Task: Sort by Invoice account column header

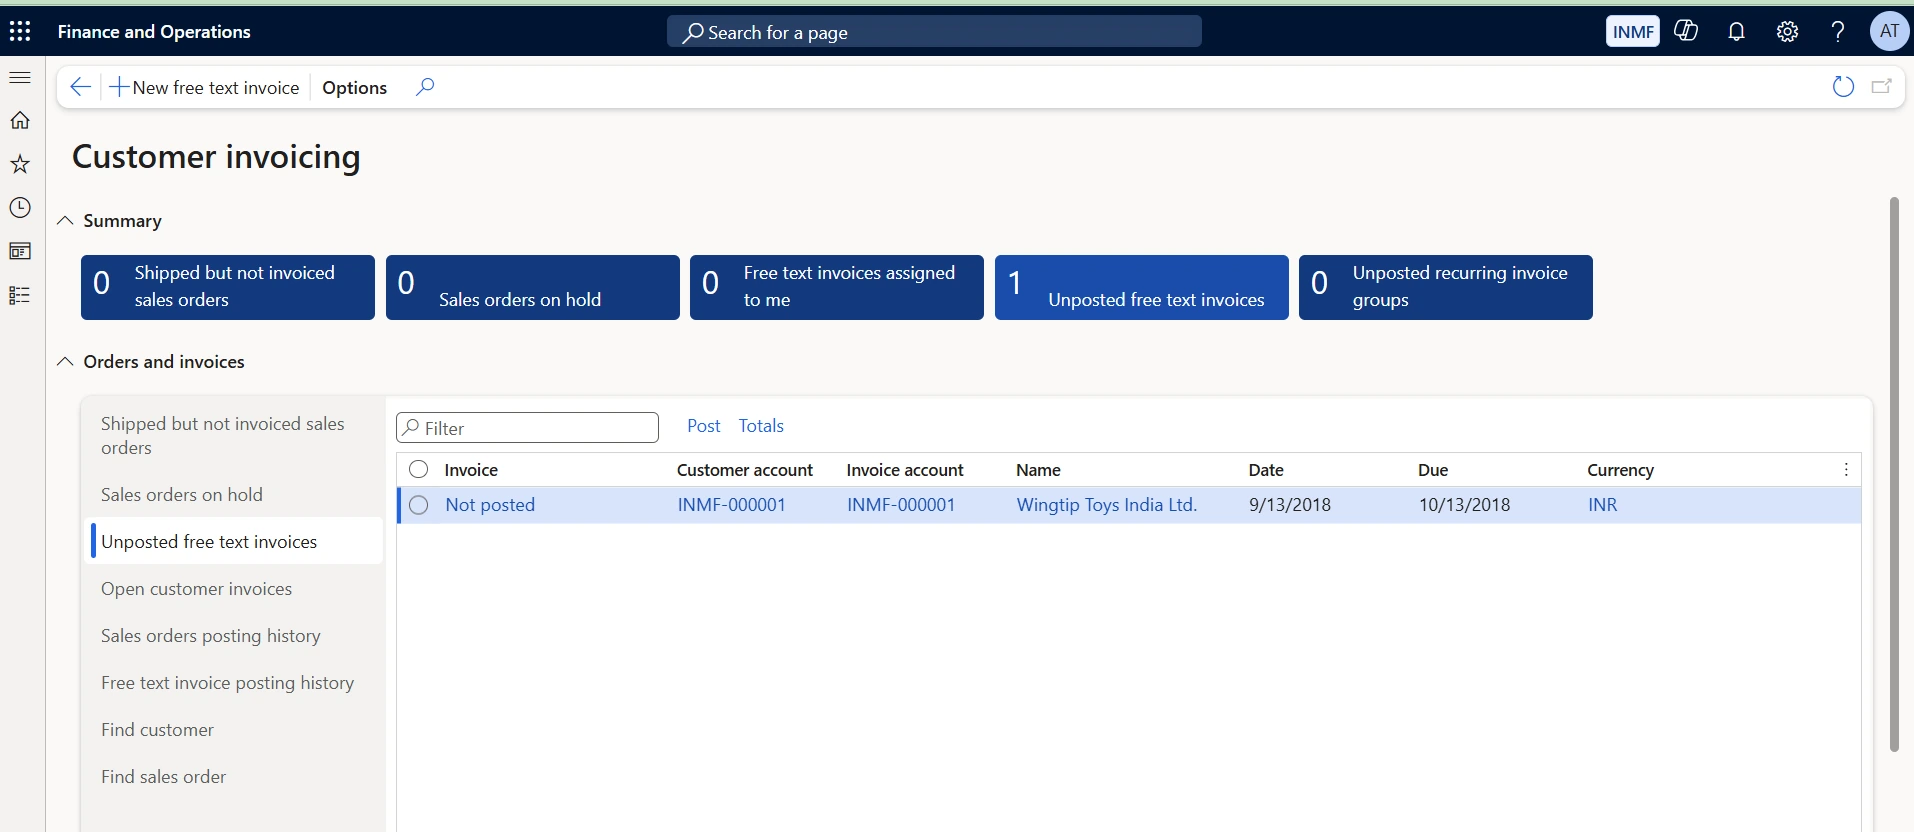Action: tap(905, 470)
